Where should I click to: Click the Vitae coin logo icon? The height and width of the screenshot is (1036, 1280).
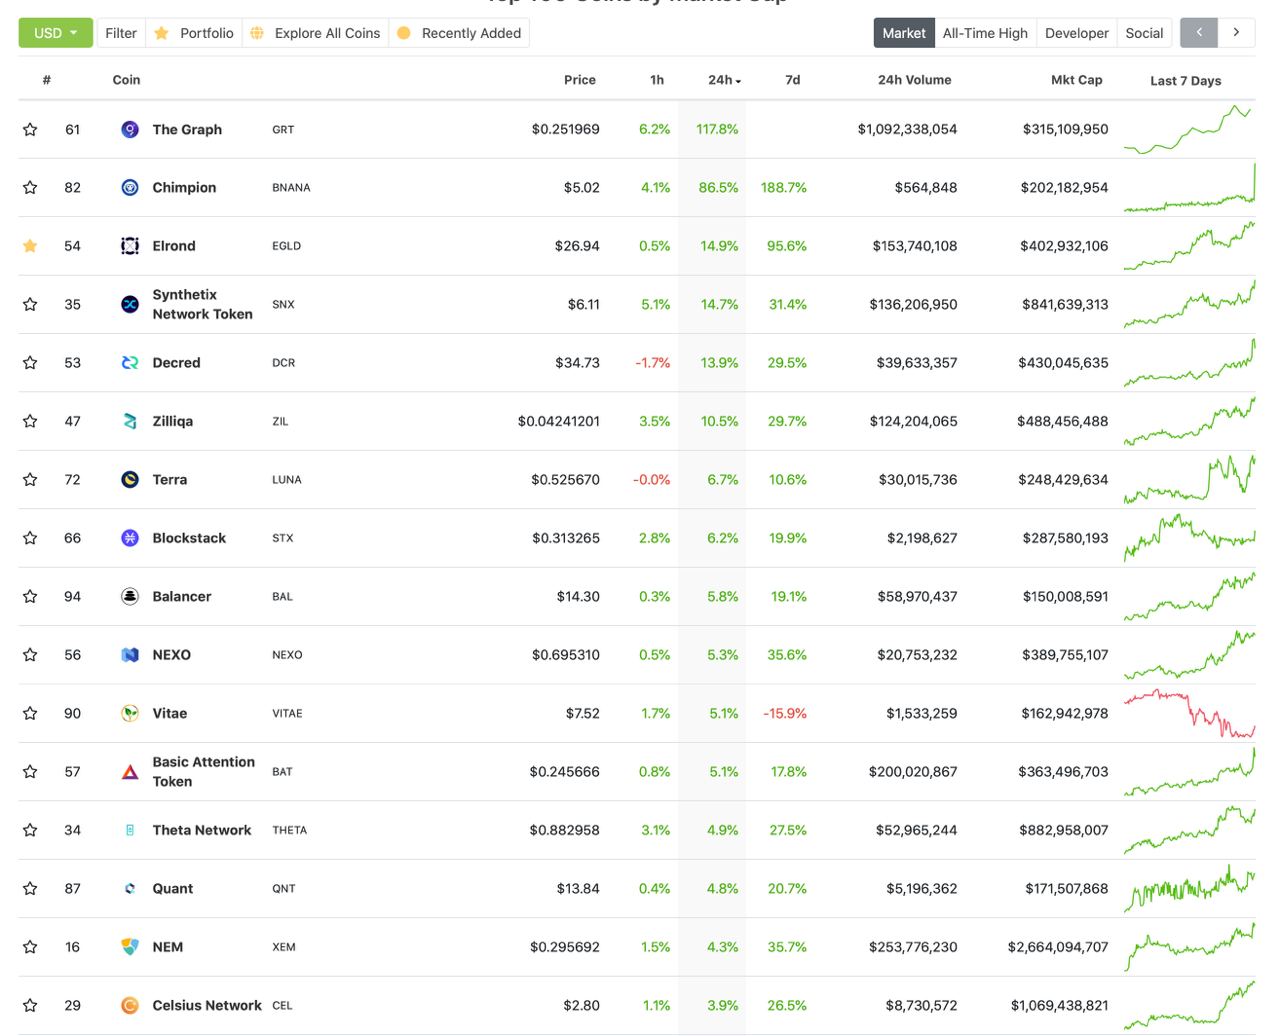coord(130,713)
